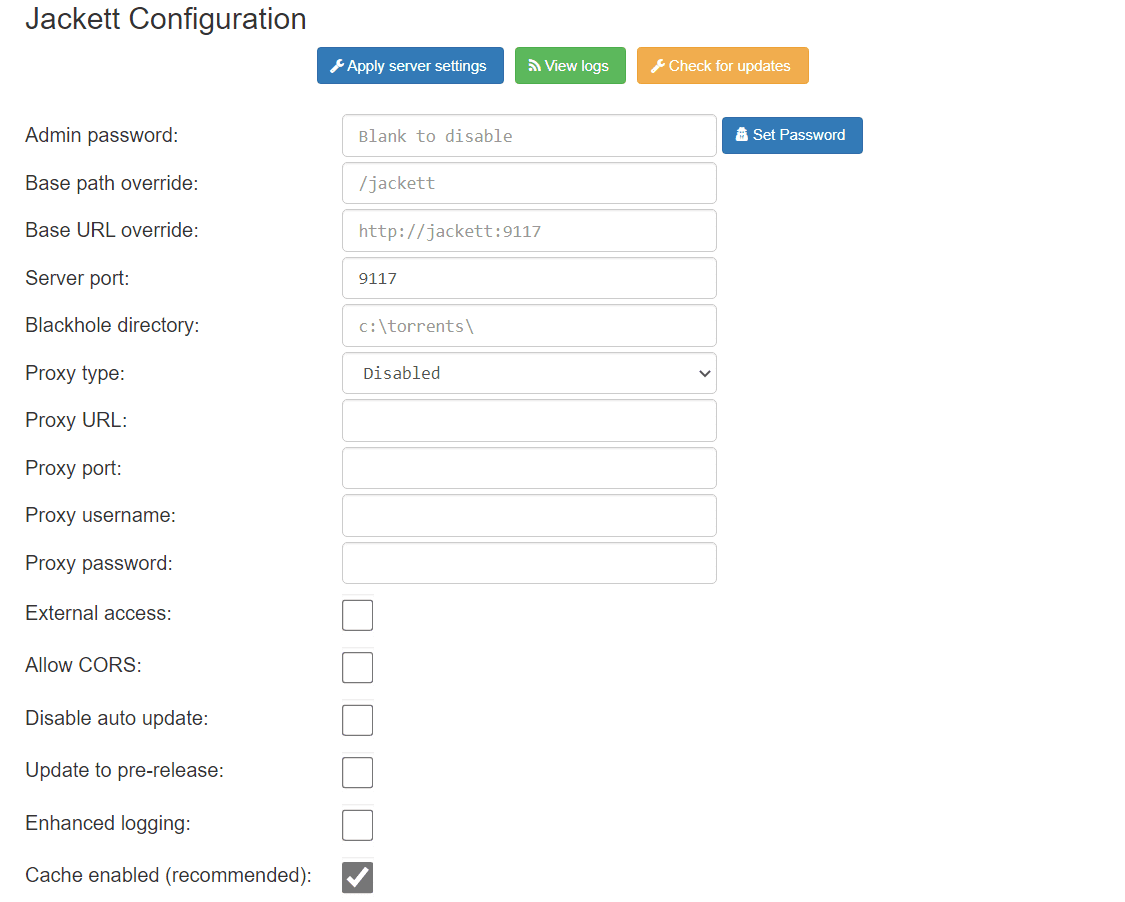
Task: Open the View logs button
Action: click(569, 66)
